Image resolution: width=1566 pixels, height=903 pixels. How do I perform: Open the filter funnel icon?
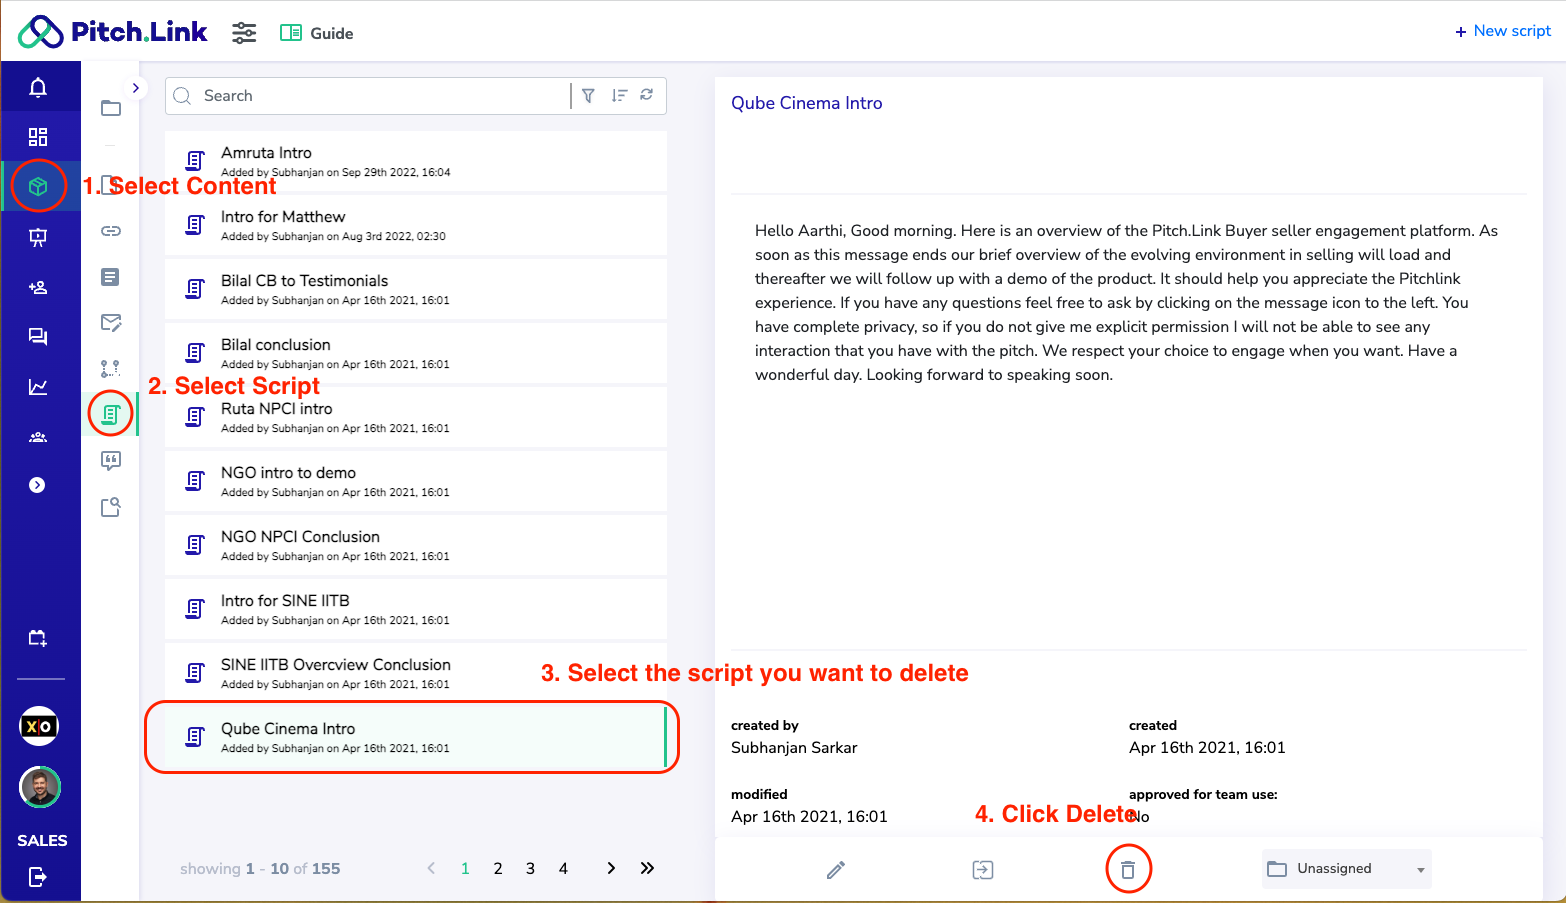pos(588,95)
